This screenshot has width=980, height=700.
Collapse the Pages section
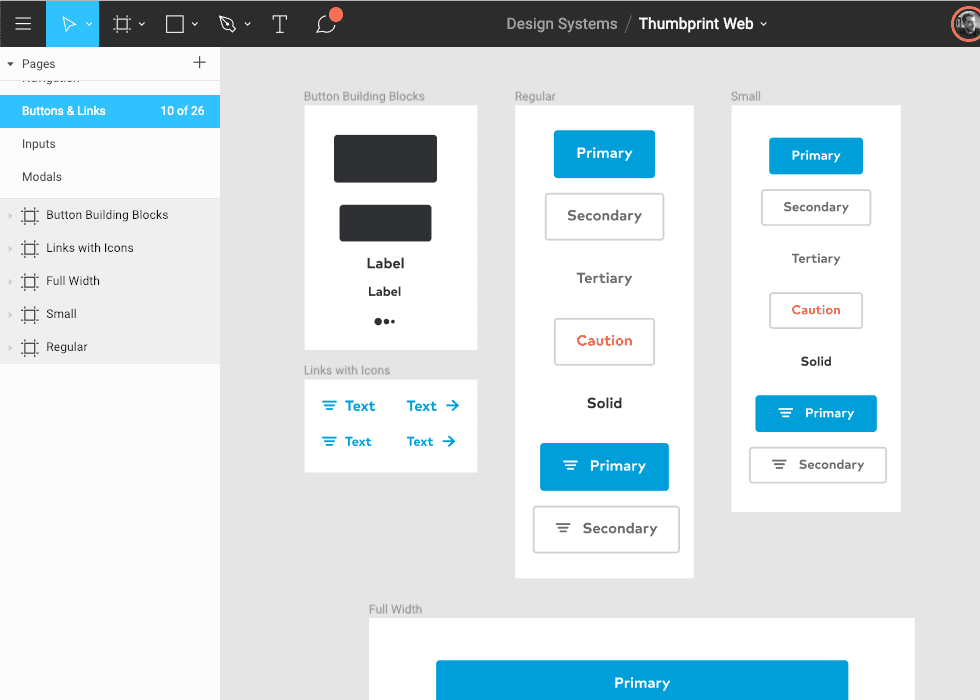click(10, 63)
